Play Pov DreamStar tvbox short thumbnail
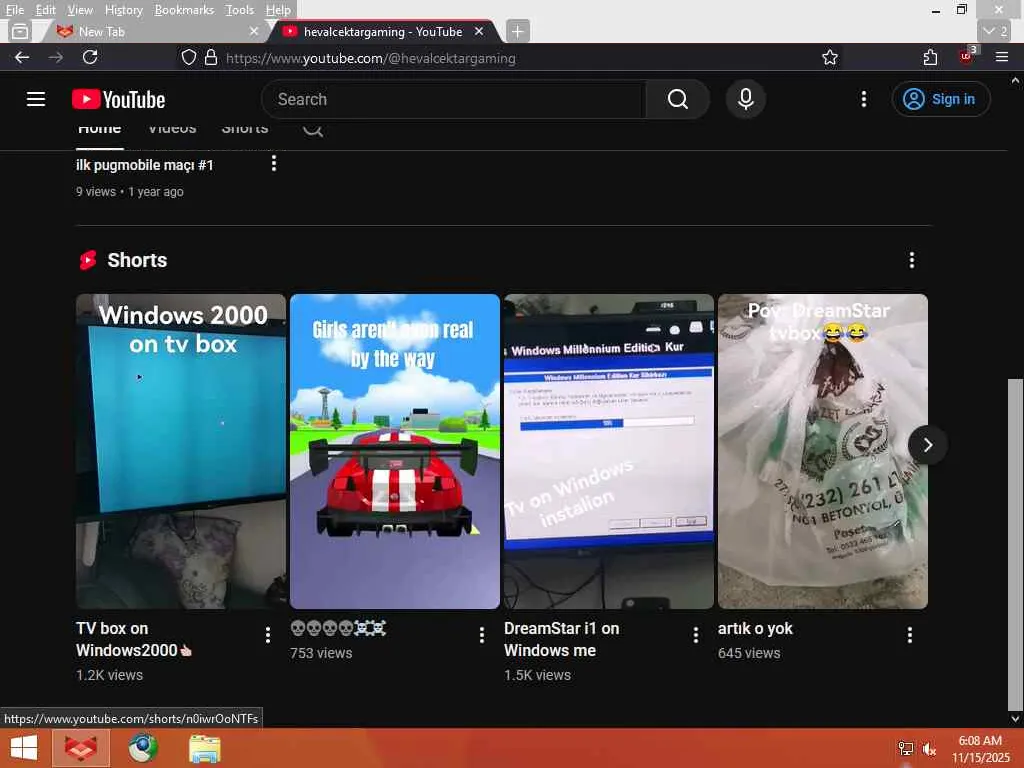The image size is (1024, 768). click(x=822, y=451)
